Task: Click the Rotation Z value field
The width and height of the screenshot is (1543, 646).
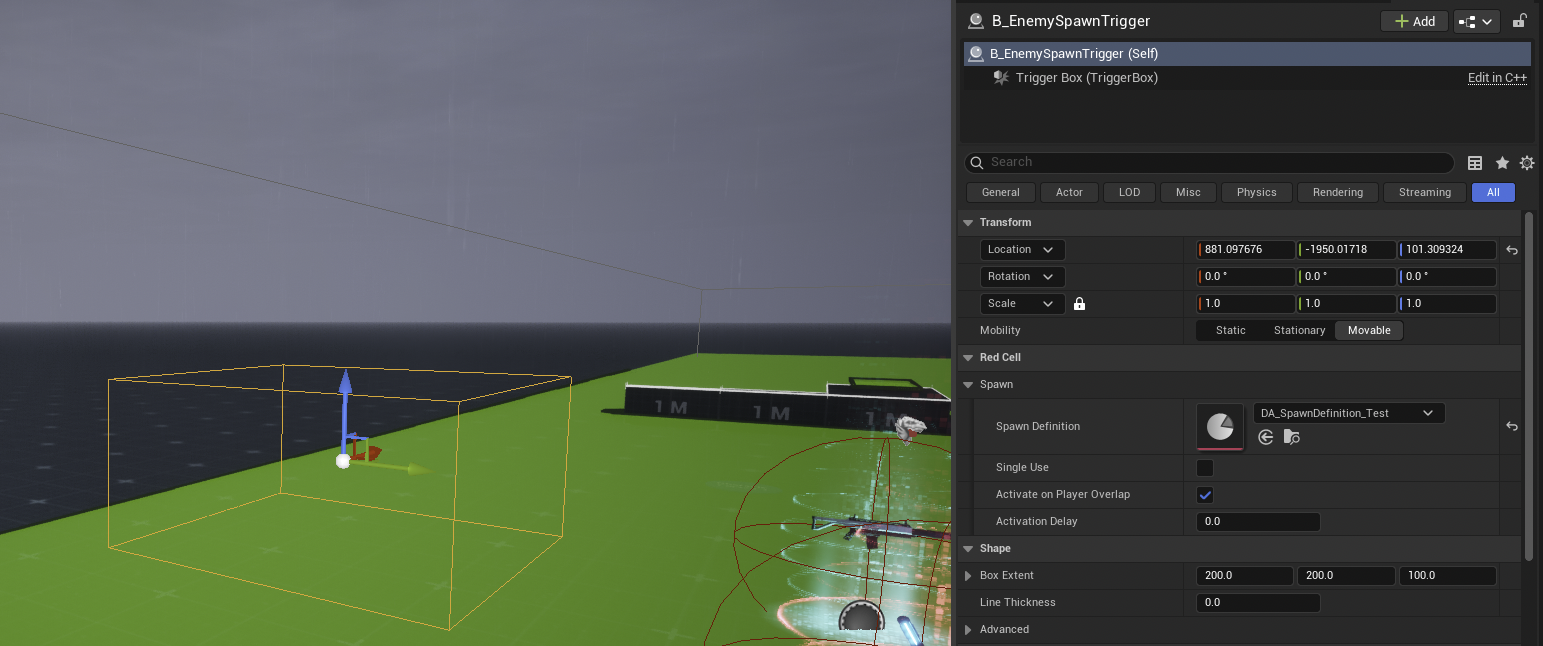Action: pyautogui.click(x=1447, y=276)
